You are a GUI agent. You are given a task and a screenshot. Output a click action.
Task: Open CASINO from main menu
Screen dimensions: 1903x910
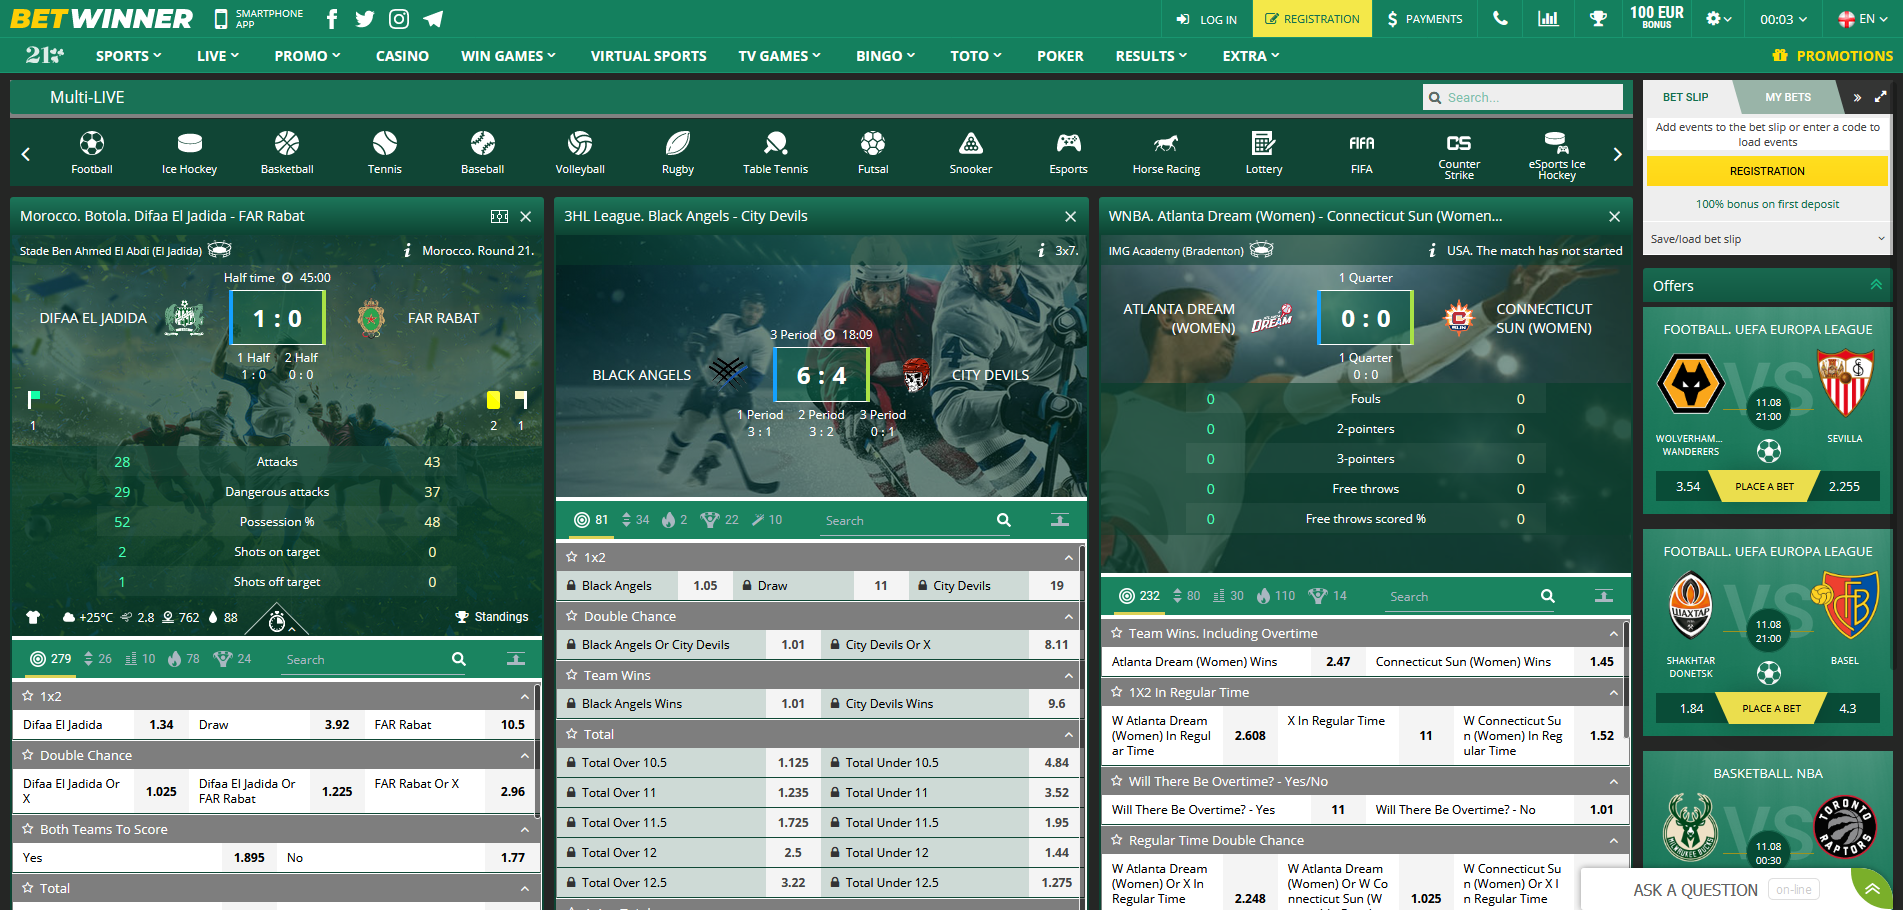(402, 56)
